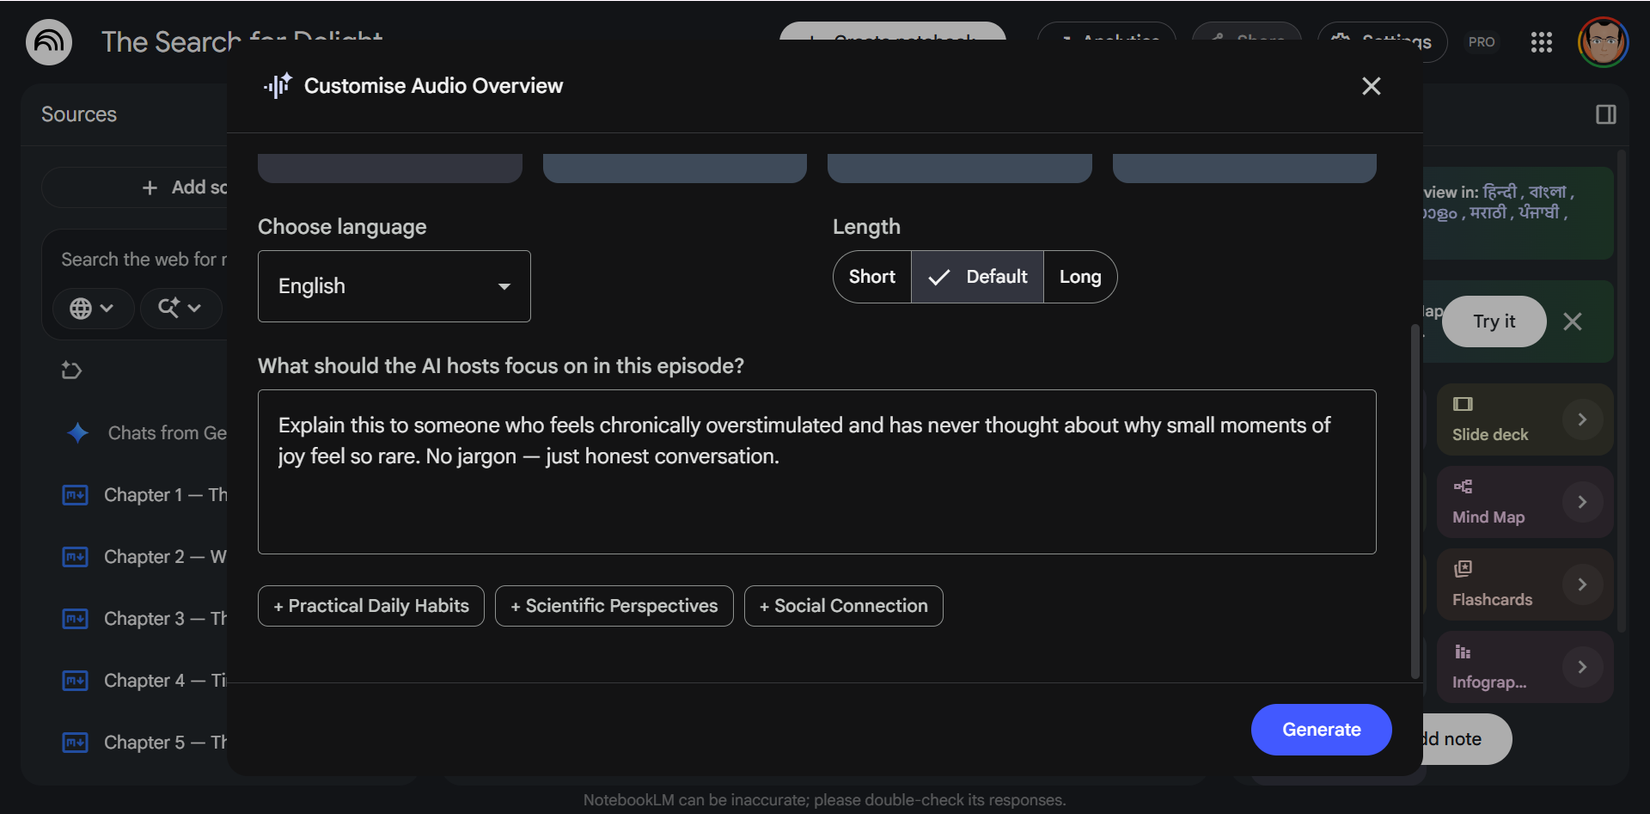Image resolution: width=1650 pixels, height=814 pixels.
Task: Open the web source globe dropdown
Action: (91, 308)
